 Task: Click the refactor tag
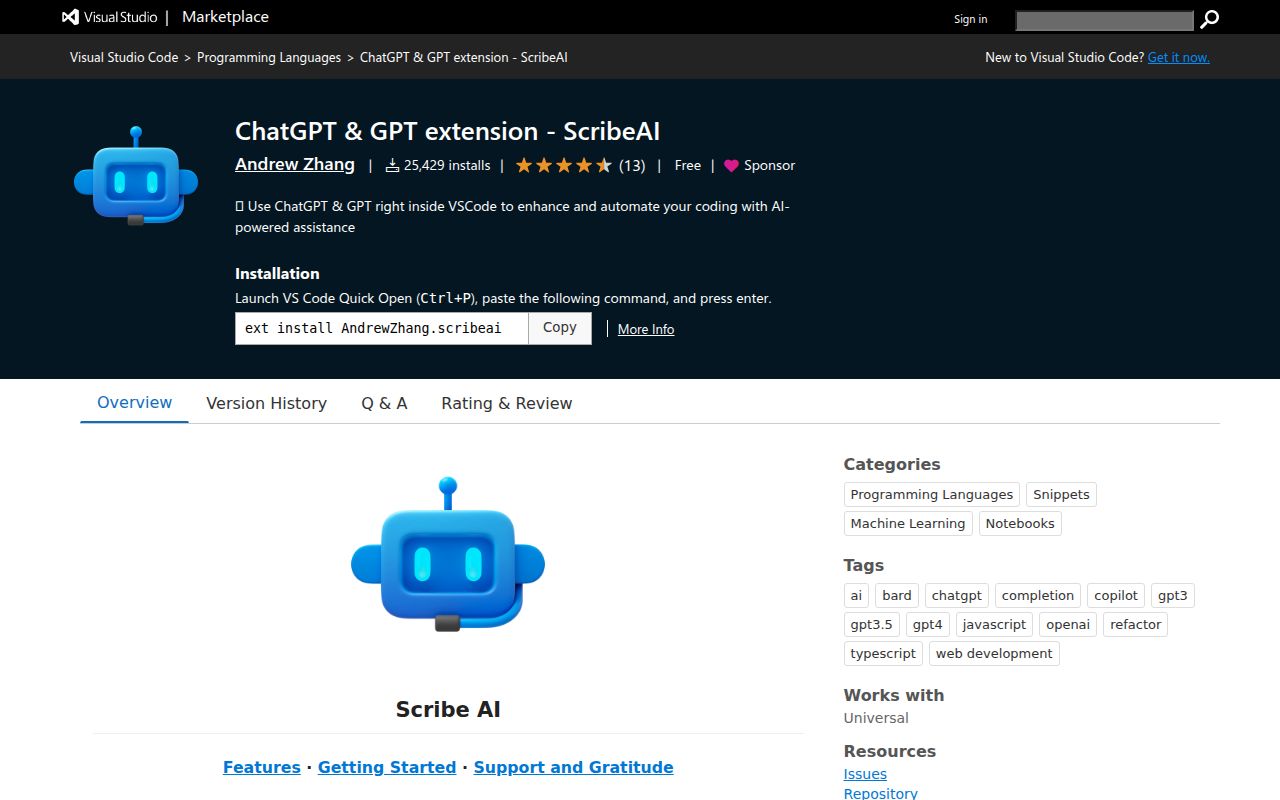click(1136, 624)
